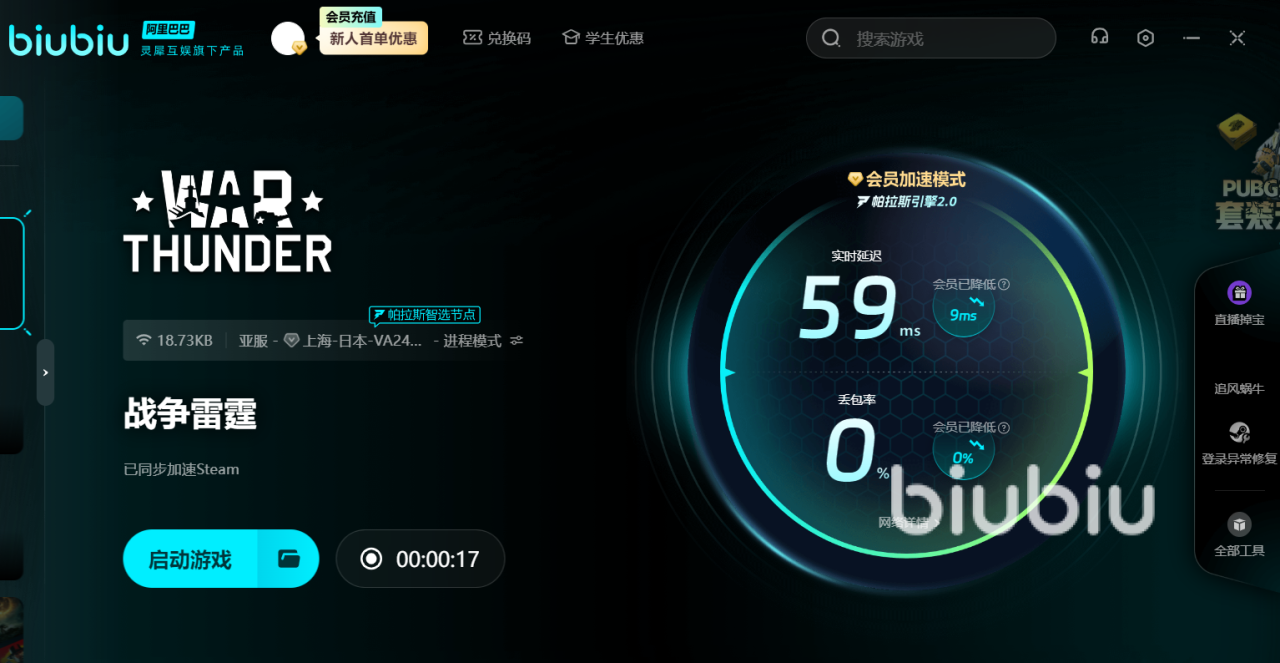Image resolution: width=1280 pixels, height=663 pixels.
Task: Open the game folder icon beside 启动游戏
Action: [x=289, y=559]
